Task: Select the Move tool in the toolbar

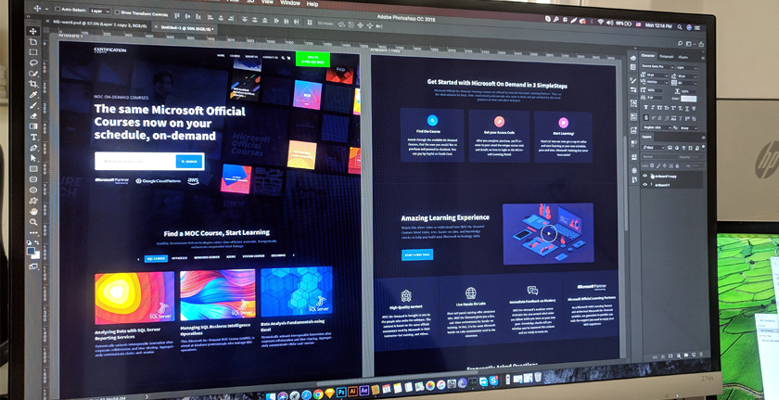Action: pos(33,31)
